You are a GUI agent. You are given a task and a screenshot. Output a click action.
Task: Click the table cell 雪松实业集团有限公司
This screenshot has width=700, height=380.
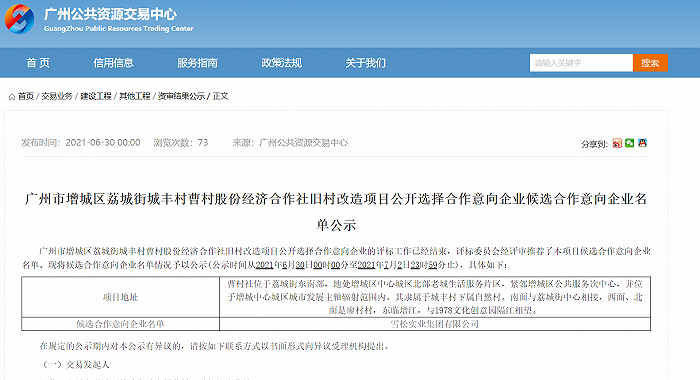tap(435, 324)
